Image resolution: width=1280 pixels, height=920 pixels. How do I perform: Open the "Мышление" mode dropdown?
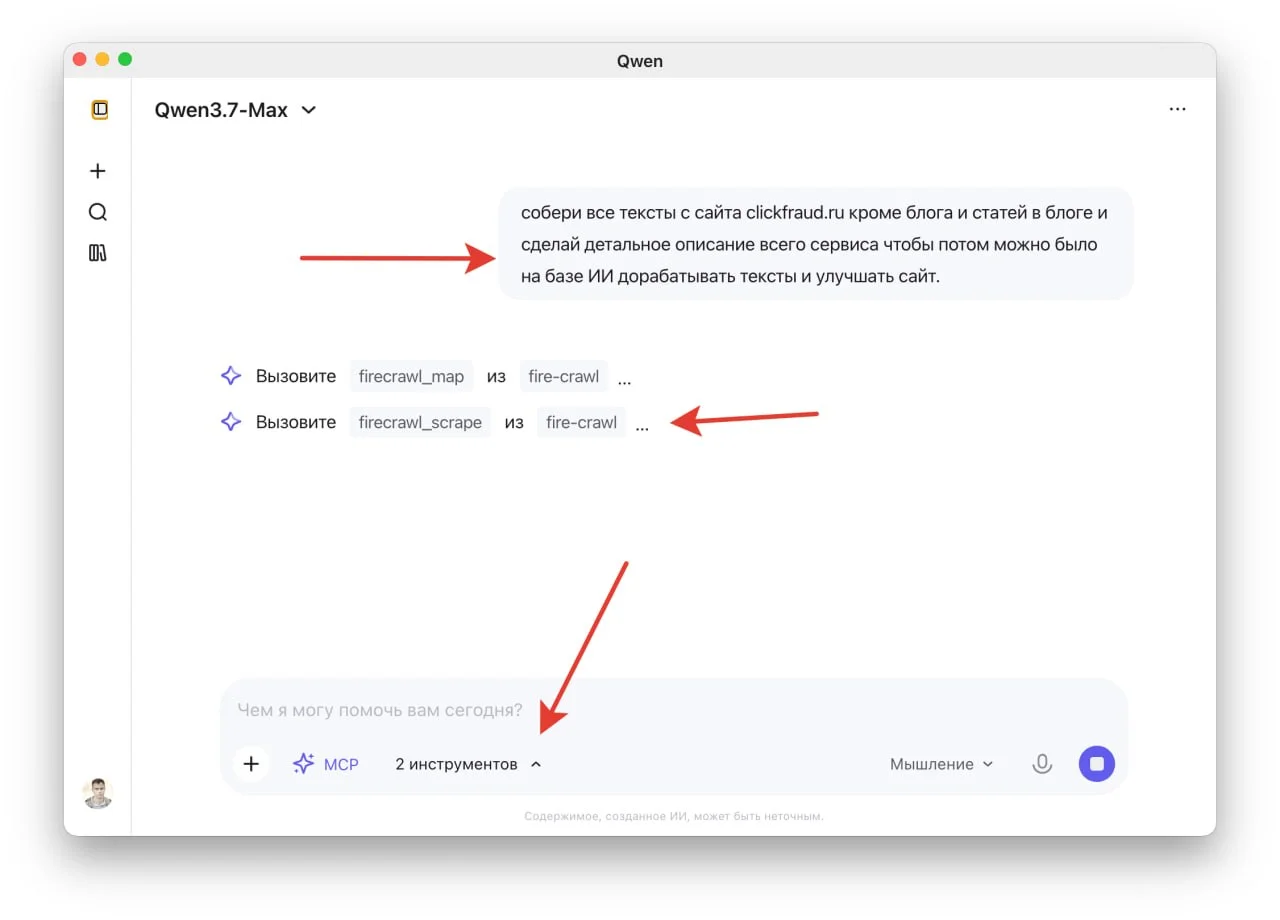[942, 764]
